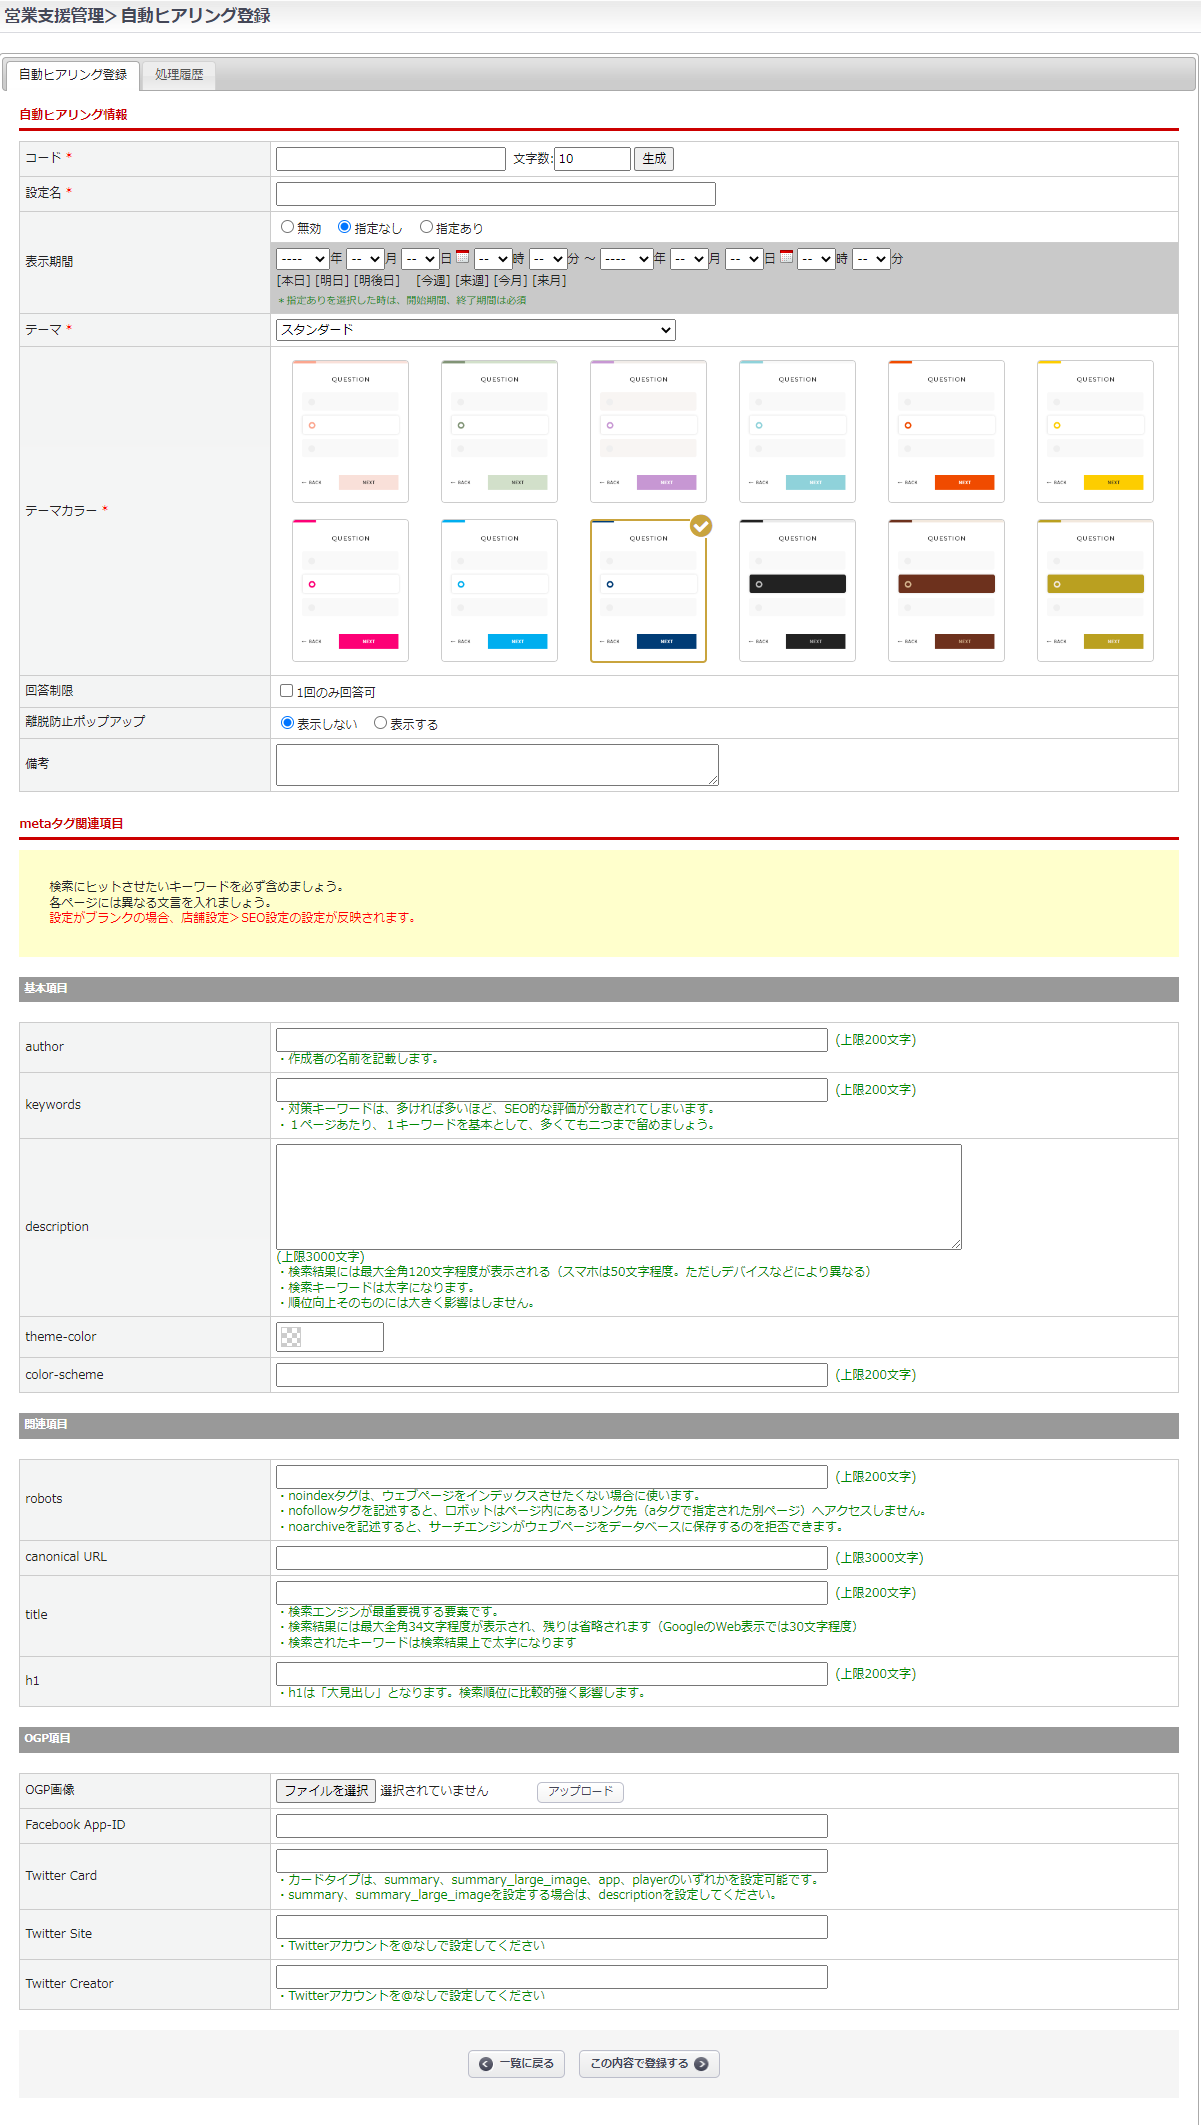The width and height of the screenshot is (1201, 2125).
Task: Open the end date calendar picker icon
Action: point(787,257)
